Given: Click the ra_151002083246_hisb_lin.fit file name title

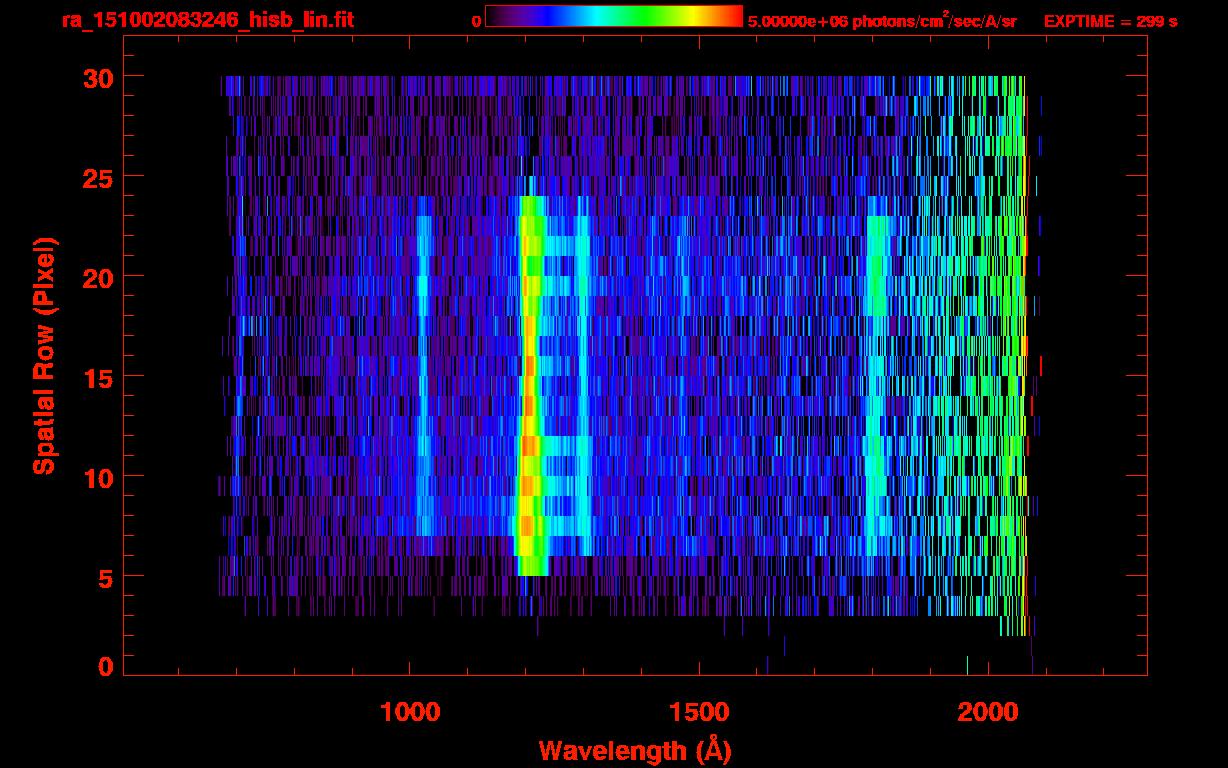Looking at the screenshot, I should click(x=207, y=20).
